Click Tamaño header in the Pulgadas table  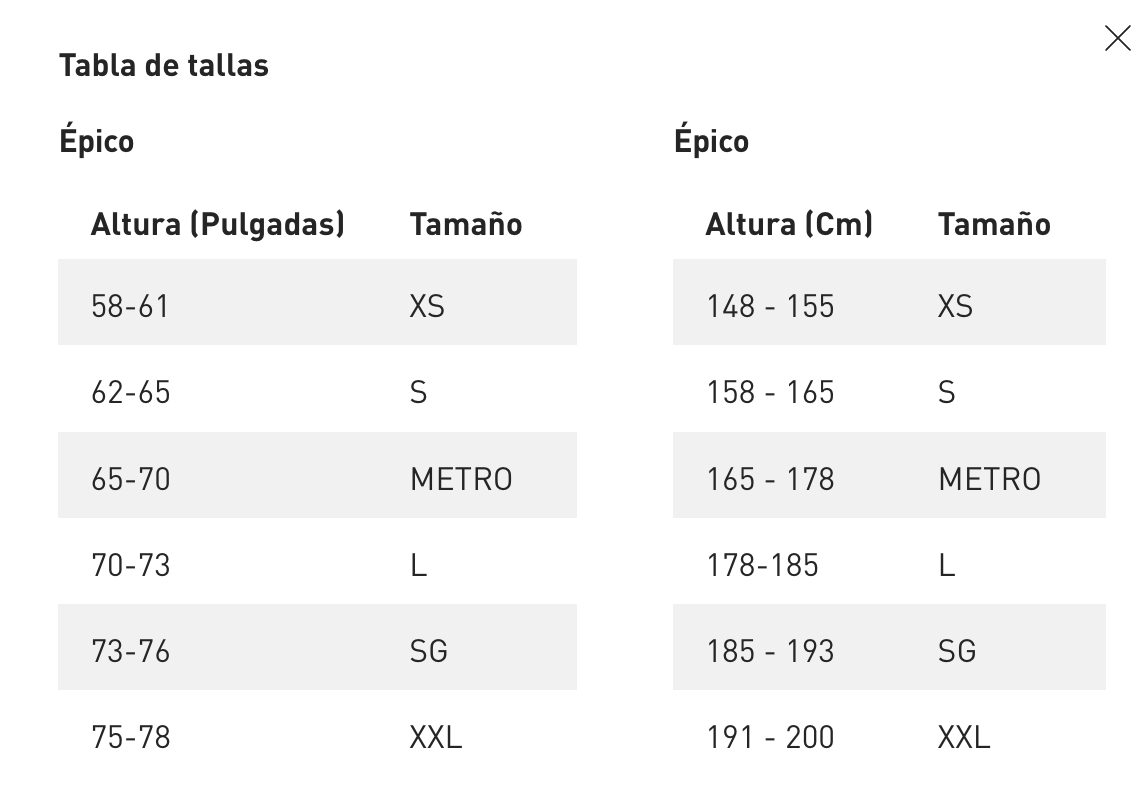point(466,224)
